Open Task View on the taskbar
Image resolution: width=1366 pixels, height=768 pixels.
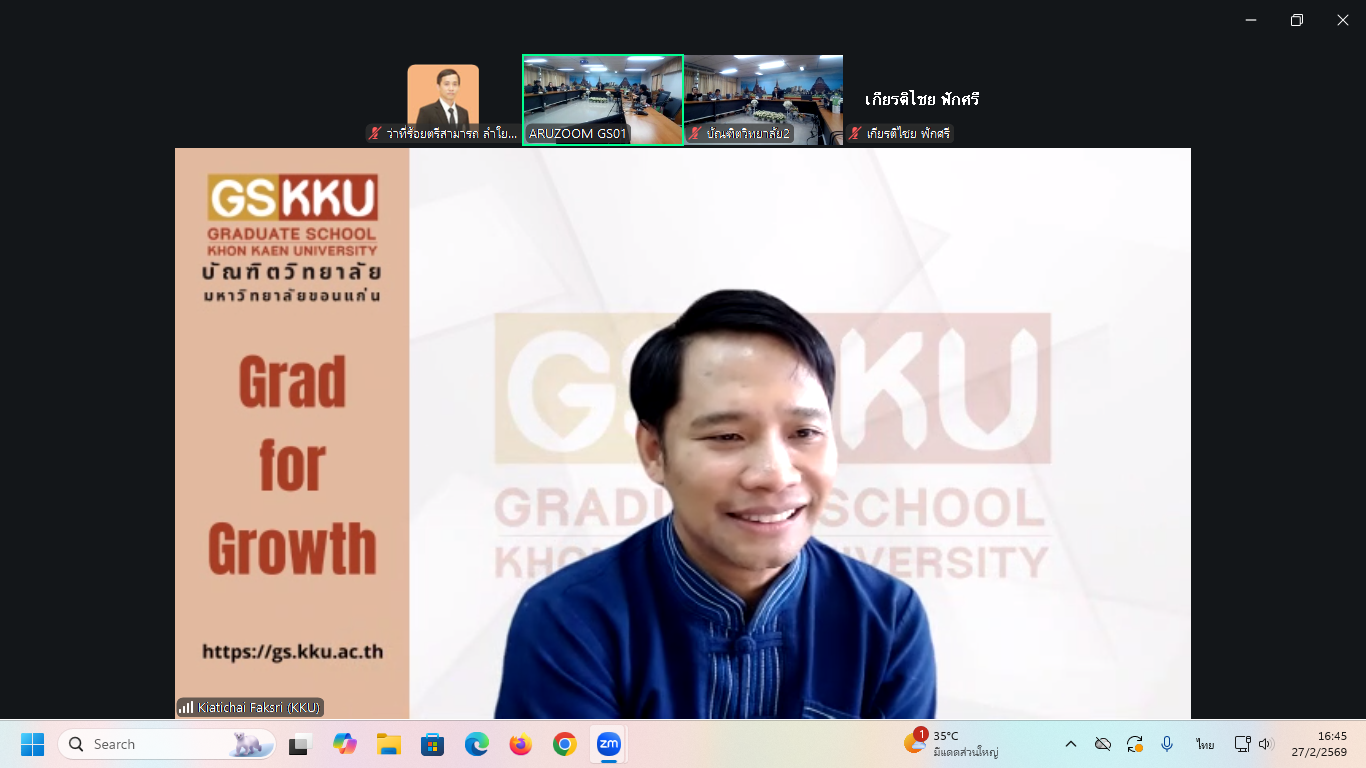click(299, 744)
